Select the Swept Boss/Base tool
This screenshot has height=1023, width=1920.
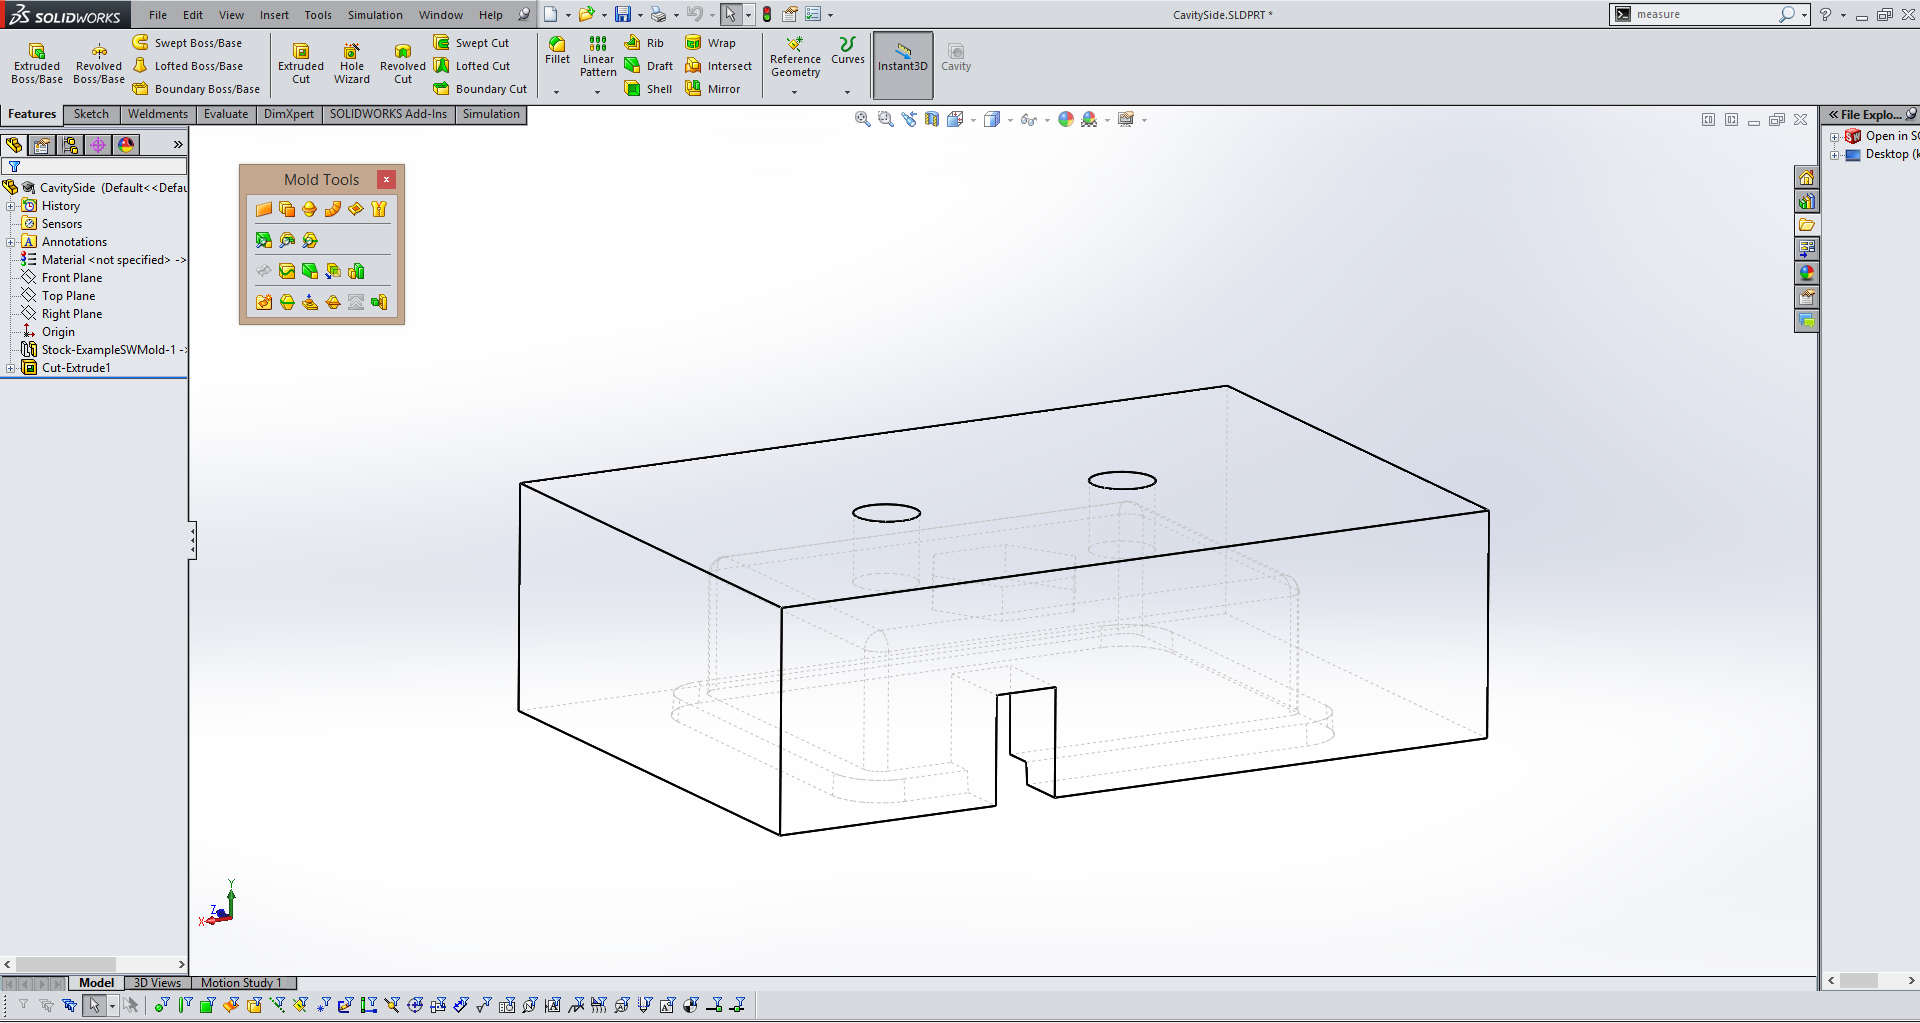(188, 43)
